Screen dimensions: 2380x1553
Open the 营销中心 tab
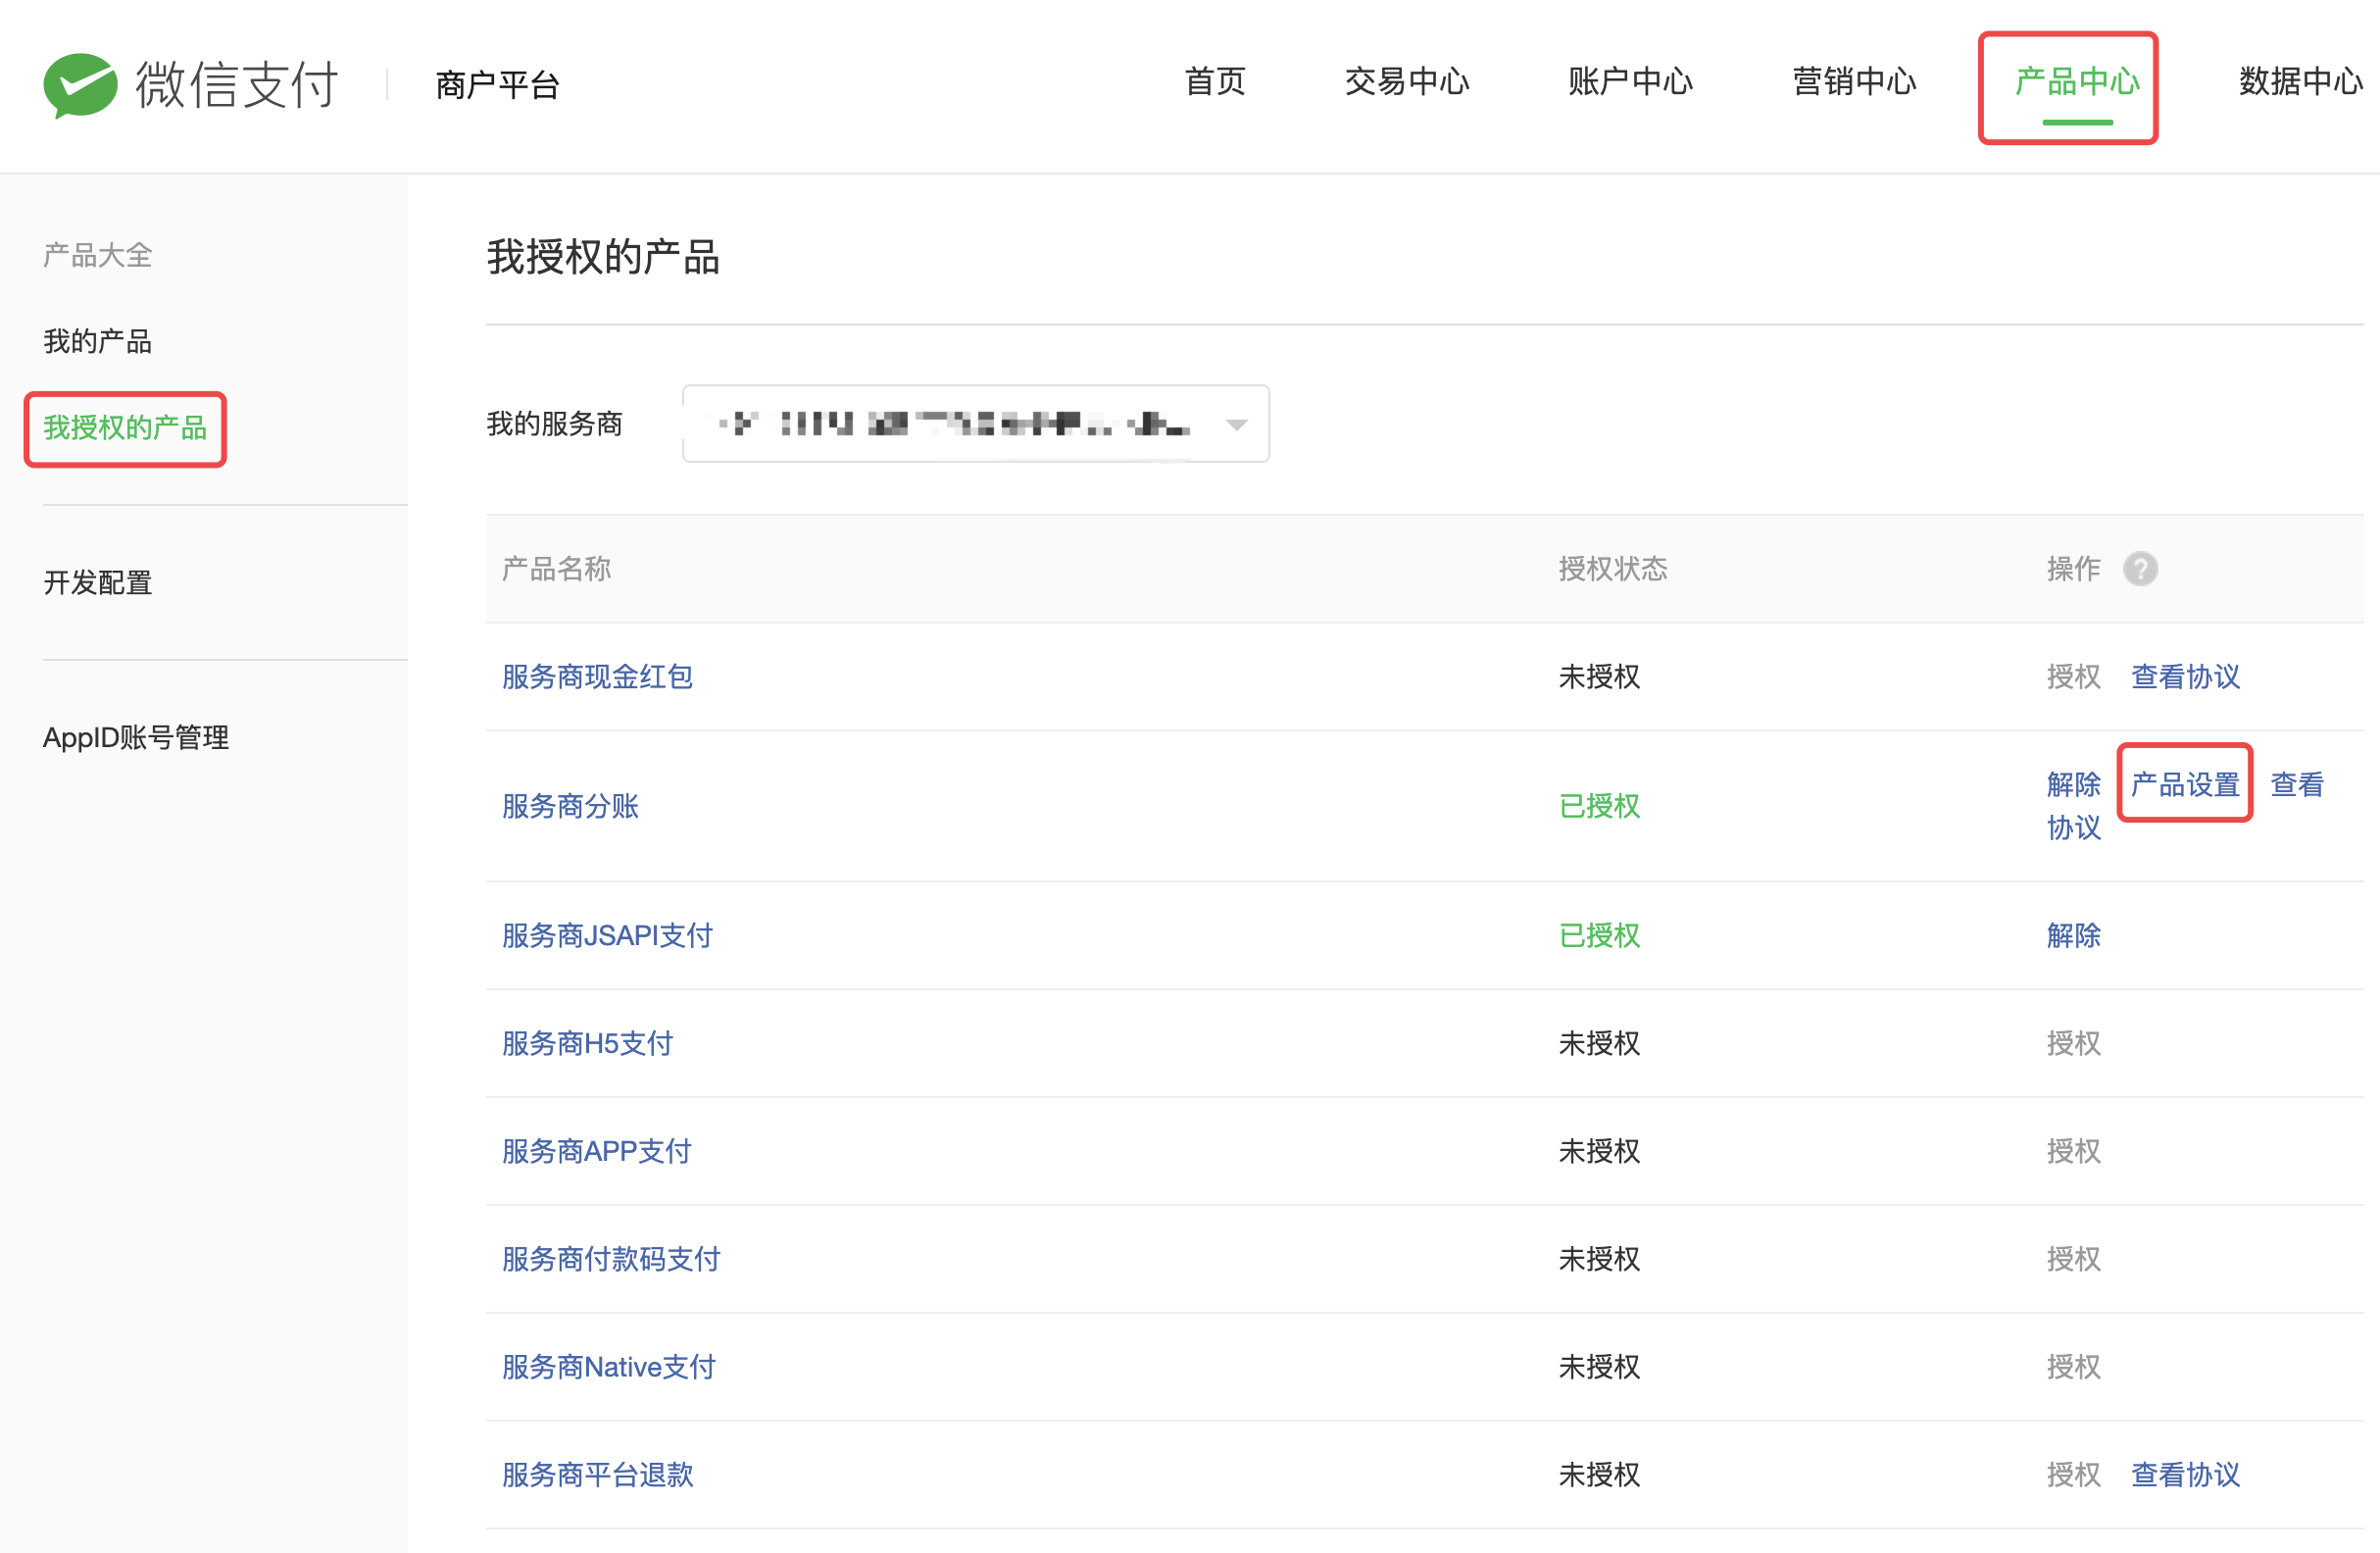[x=1854, y=82]
